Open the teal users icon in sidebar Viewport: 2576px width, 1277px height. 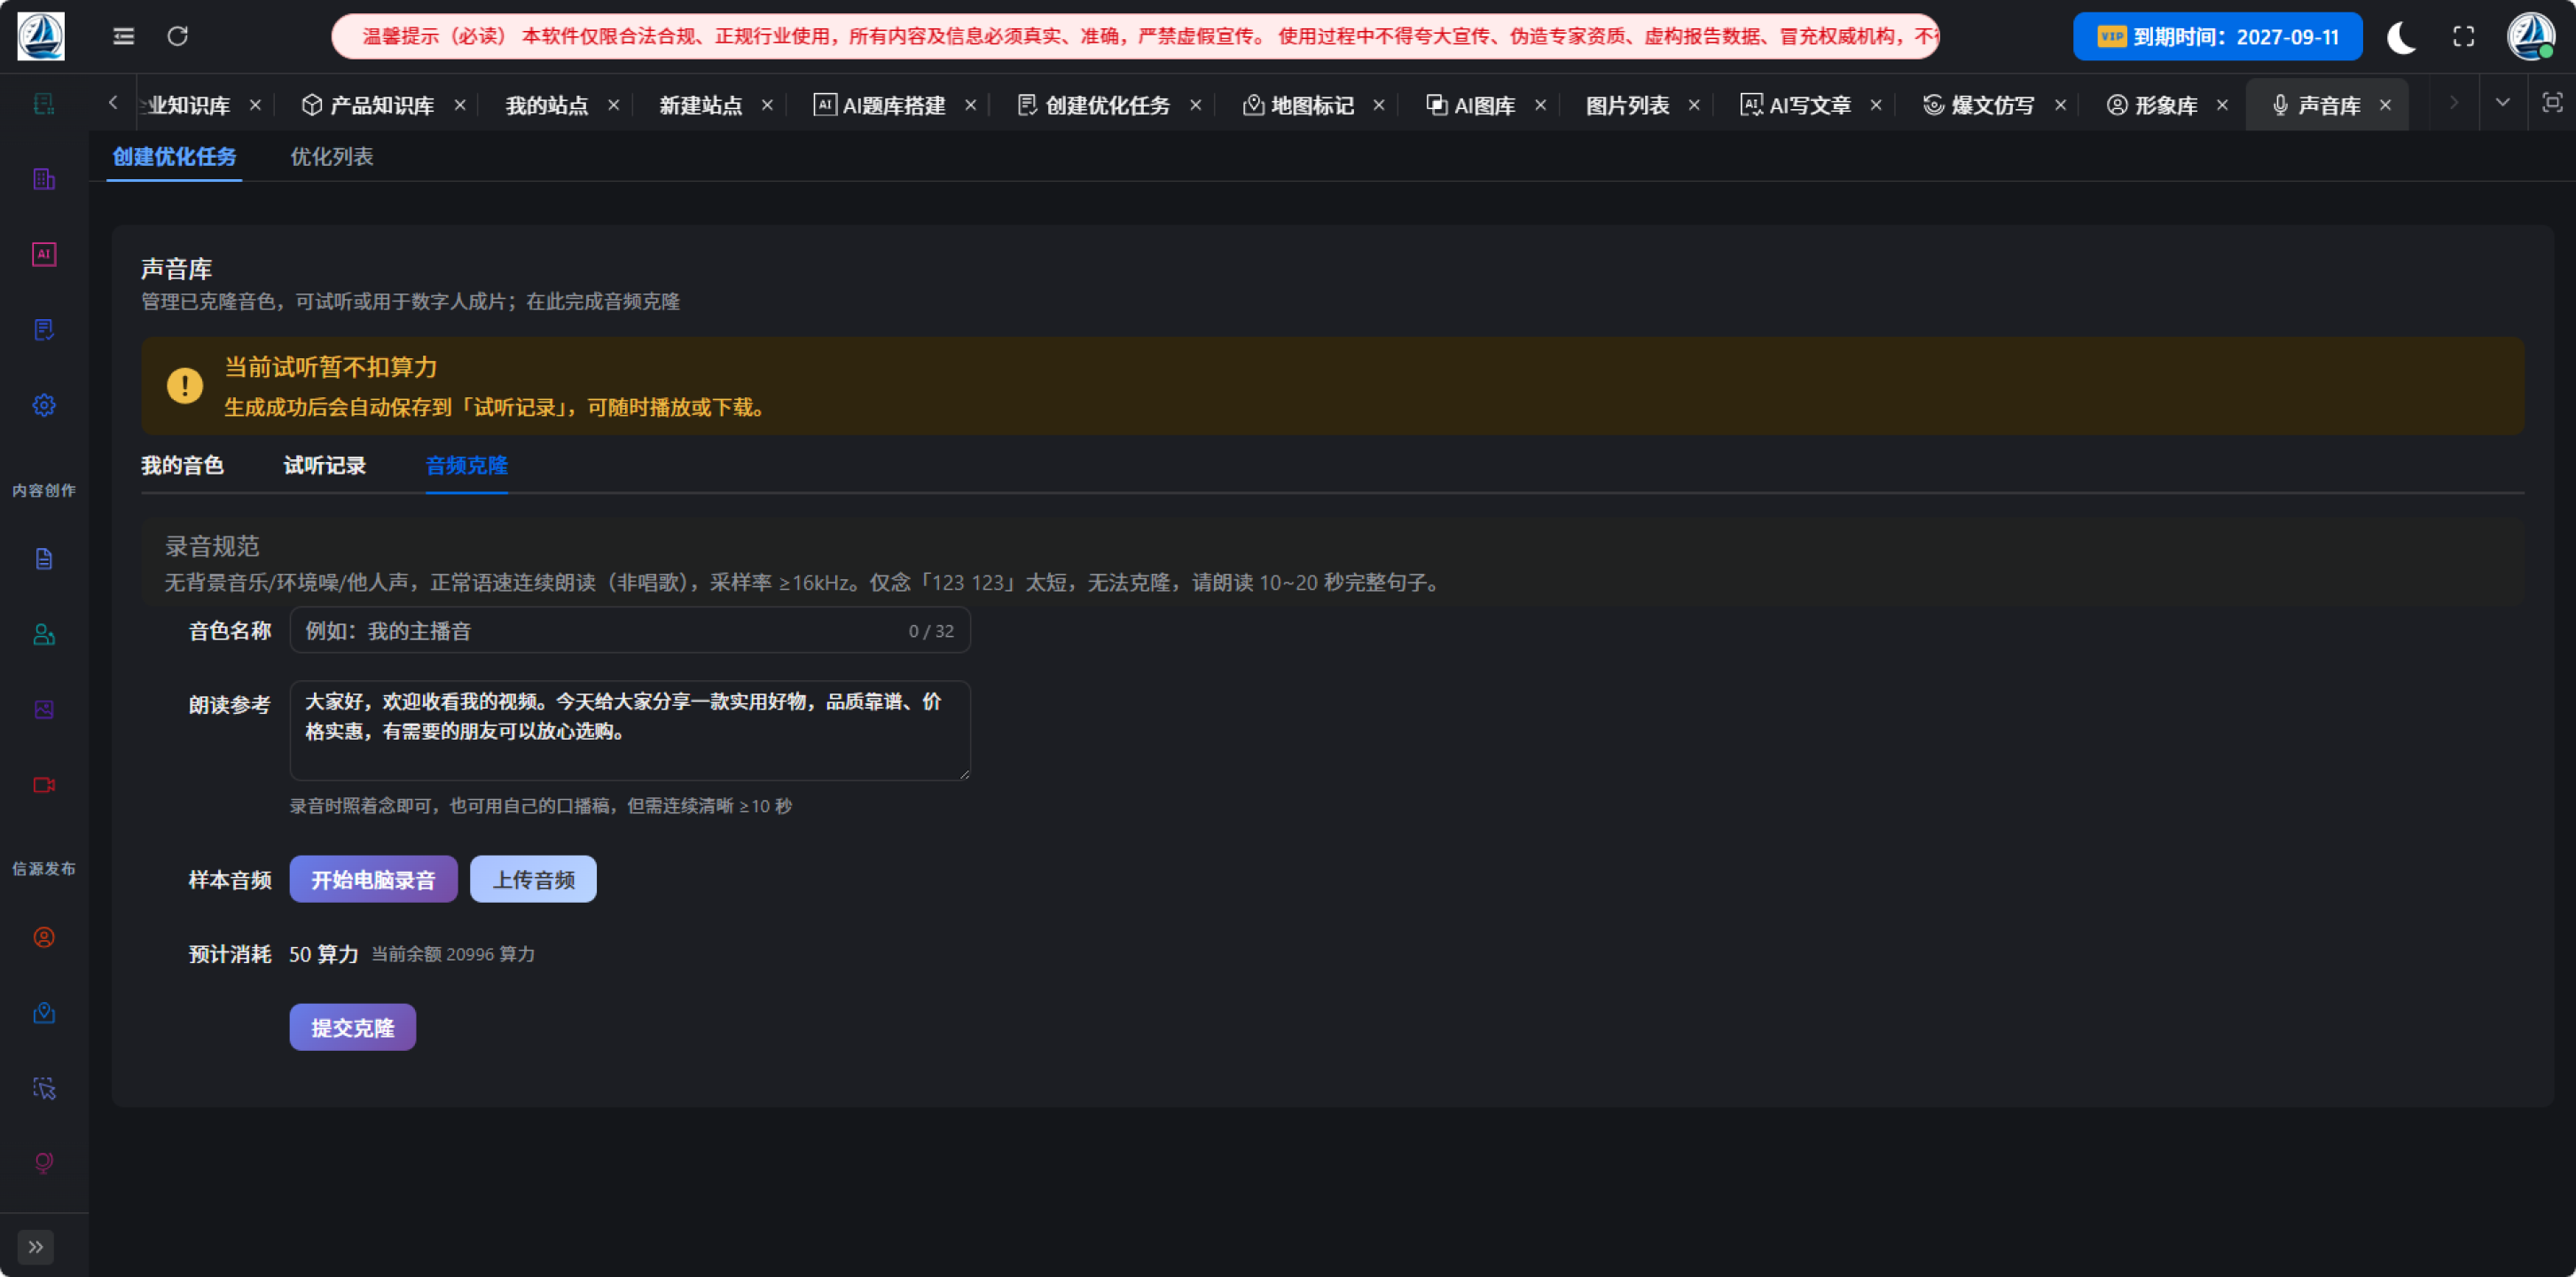[x=44, y=634]
